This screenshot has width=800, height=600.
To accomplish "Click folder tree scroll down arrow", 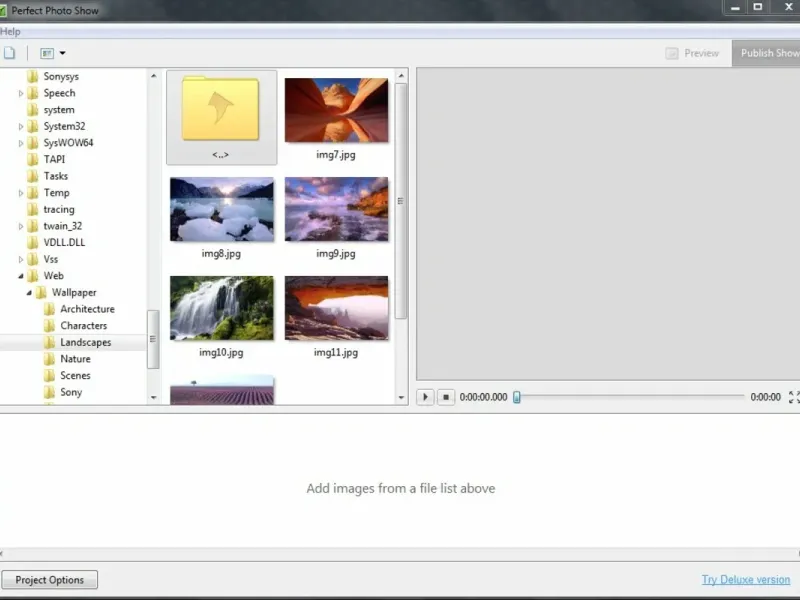I will point(154,397).
